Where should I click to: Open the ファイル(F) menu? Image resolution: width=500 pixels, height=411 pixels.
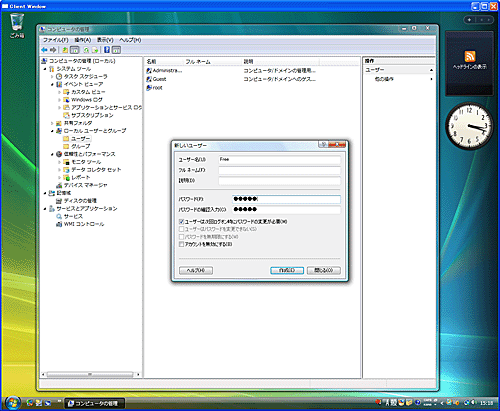click(x=55, y=40)
